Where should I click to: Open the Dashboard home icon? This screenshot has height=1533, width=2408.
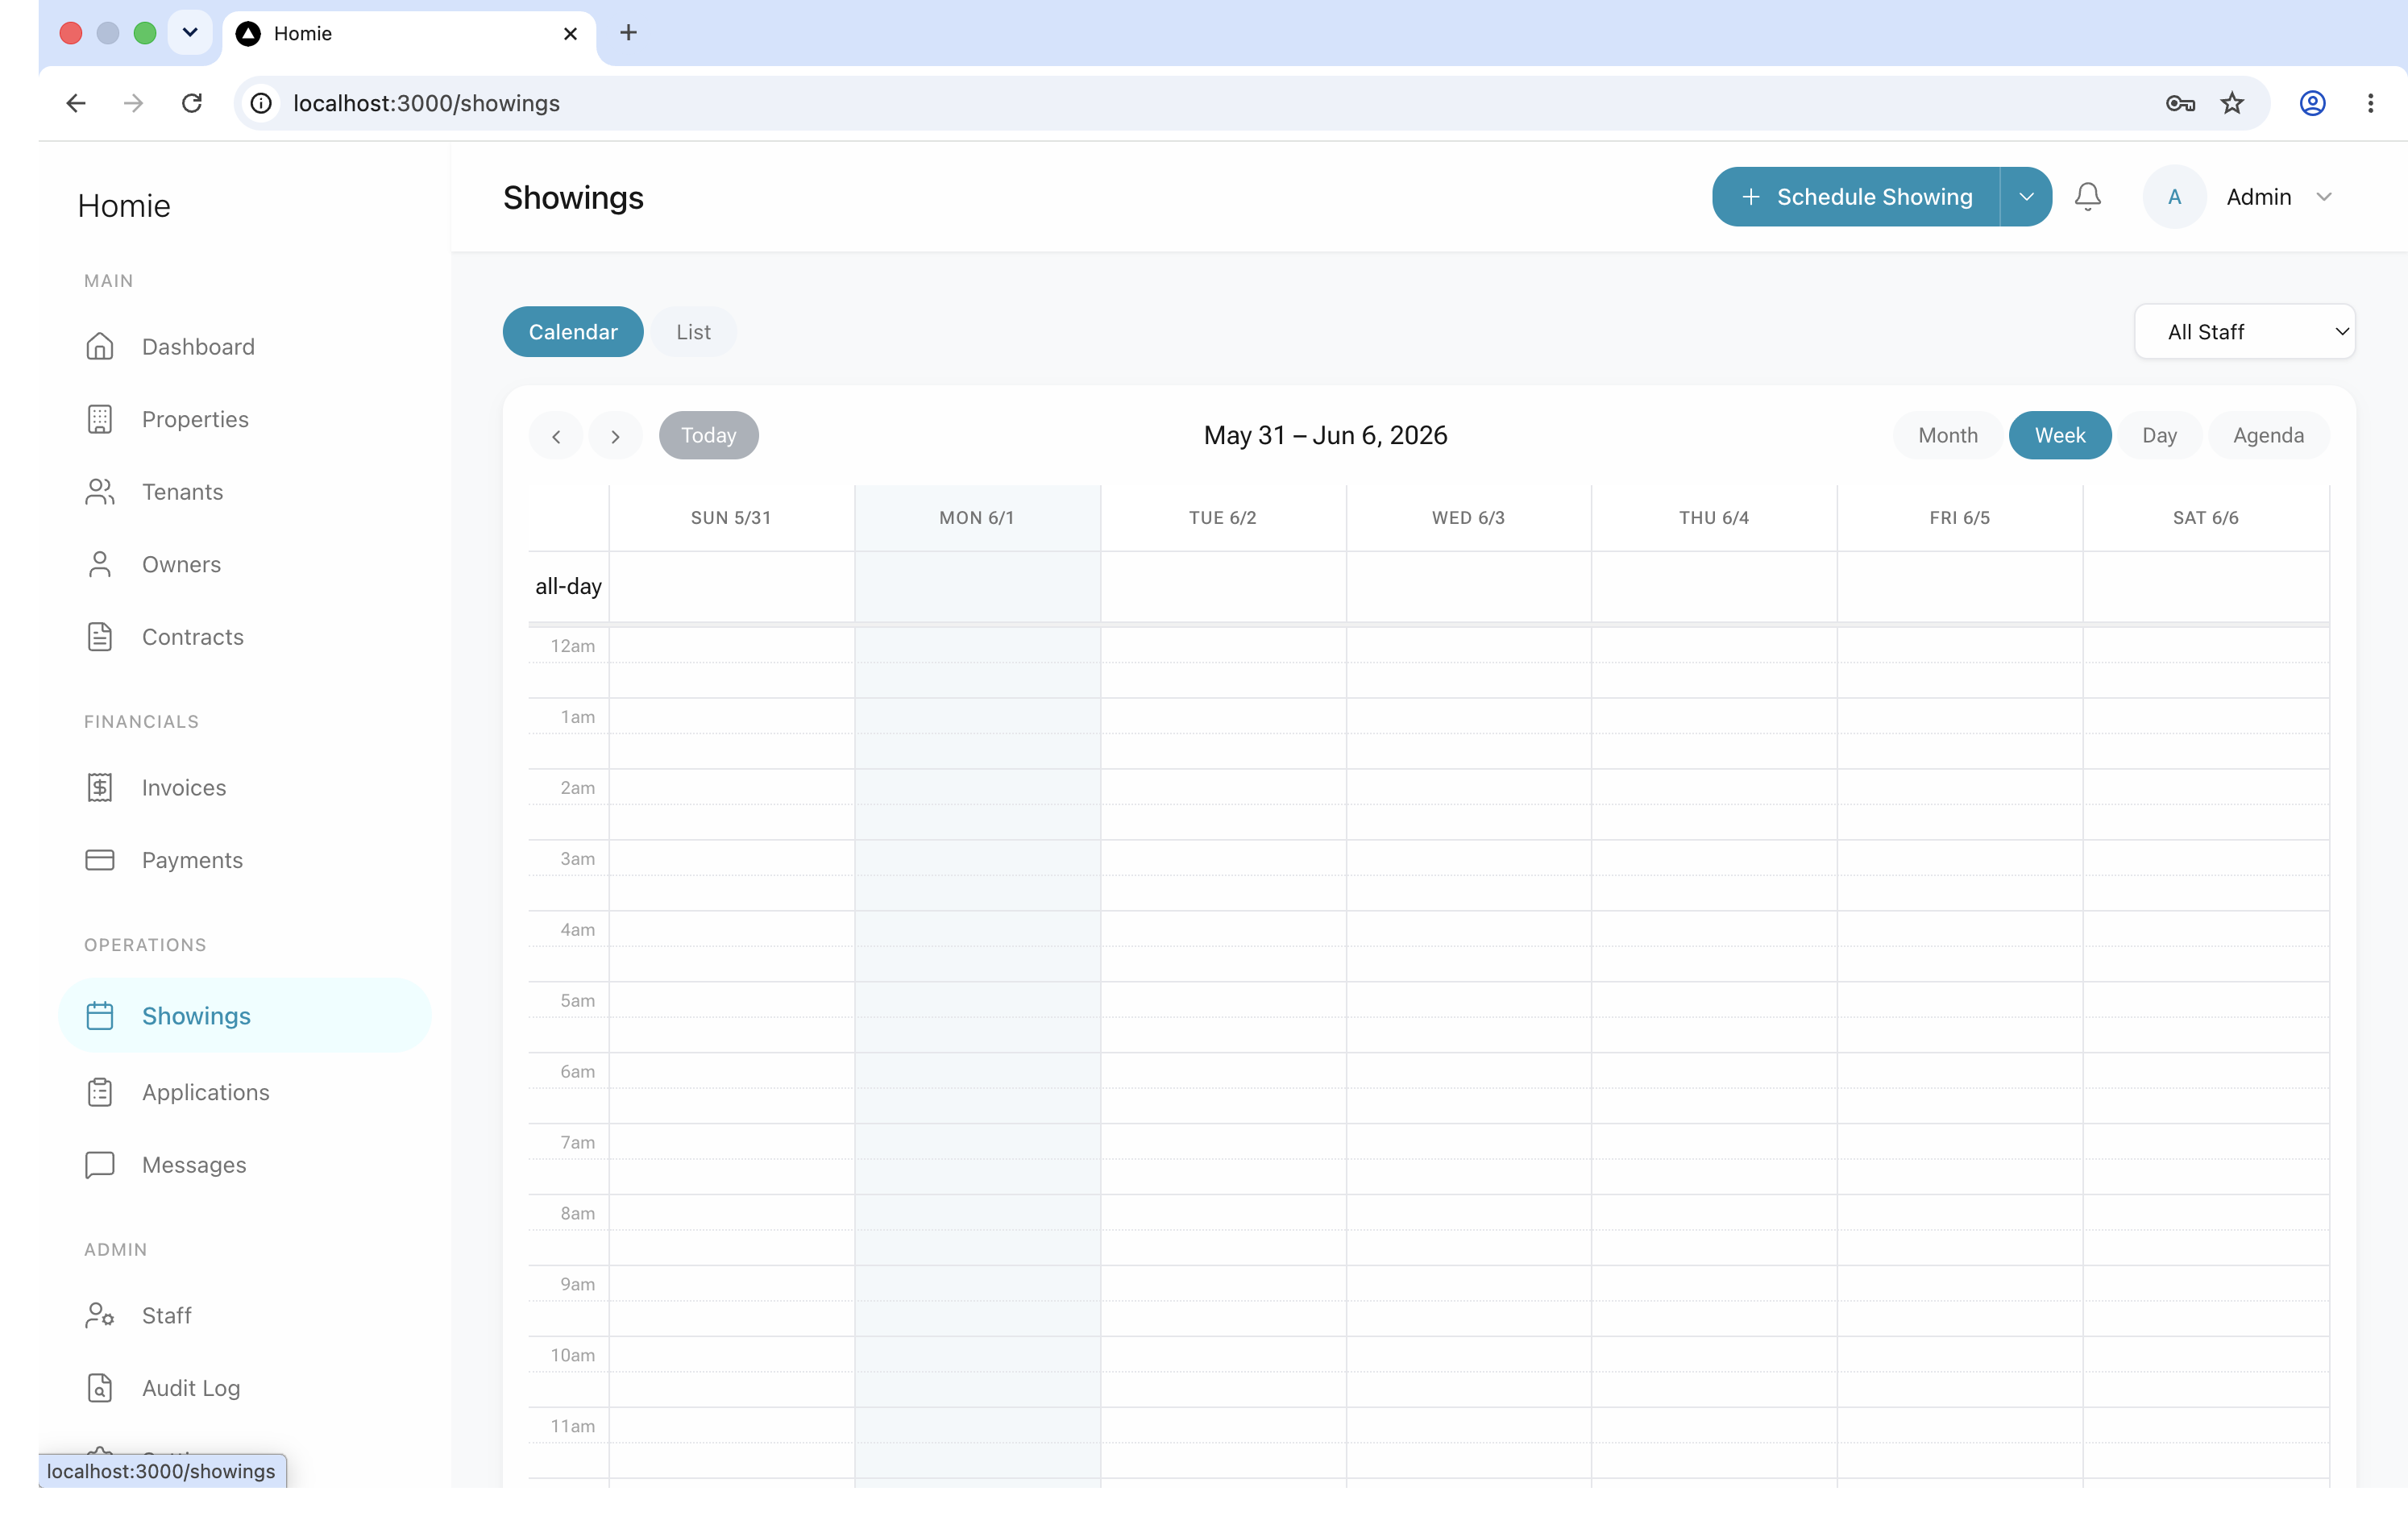[x=100, y=347]
